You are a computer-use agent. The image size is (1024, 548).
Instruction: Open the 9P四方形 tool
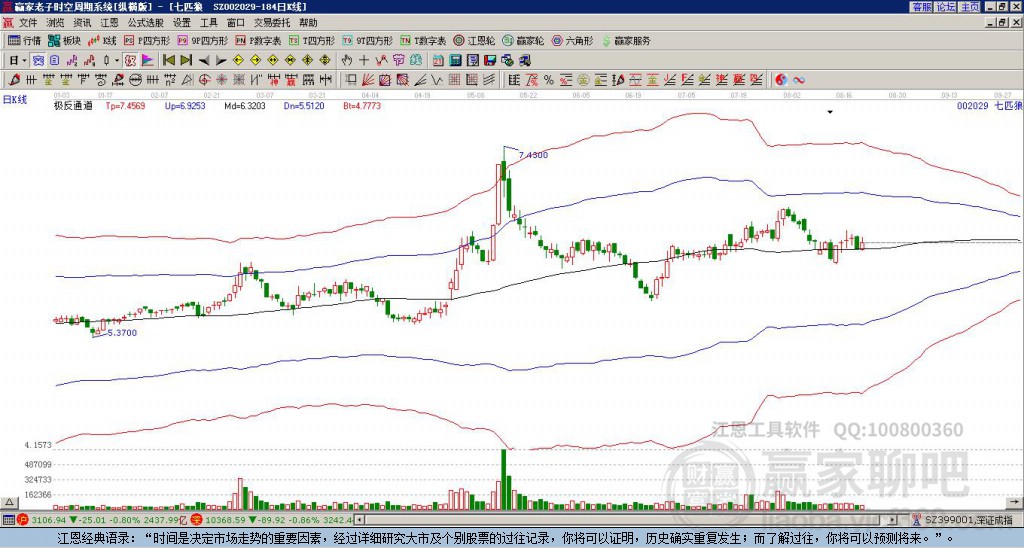[x=202, y=40]
